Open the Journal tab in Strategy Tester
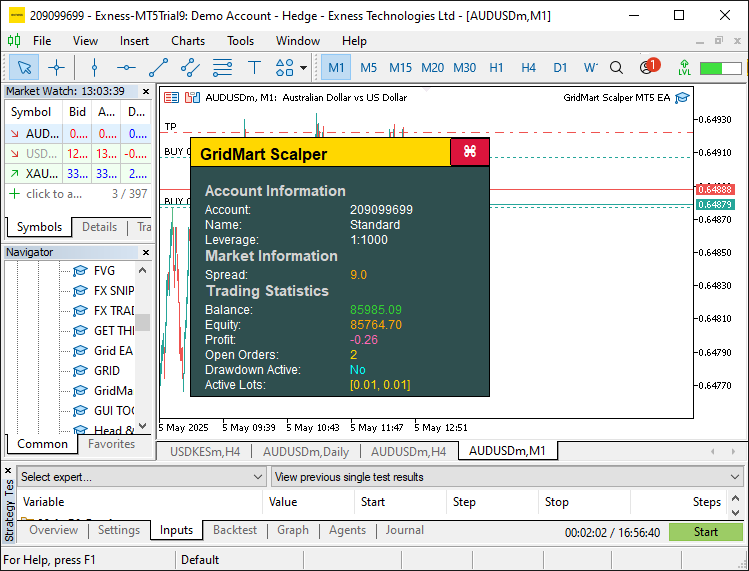The height and width of the screenshot is (571, 749). pos(405,530)
